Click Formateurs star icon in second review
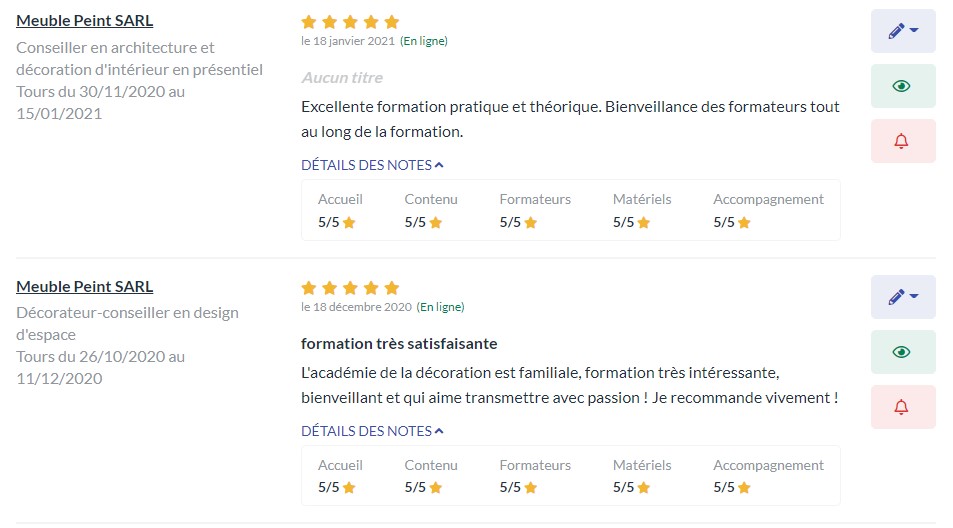The height and width of the screenshot is (528, 953). pyautogui.click(x=531, y=487)
